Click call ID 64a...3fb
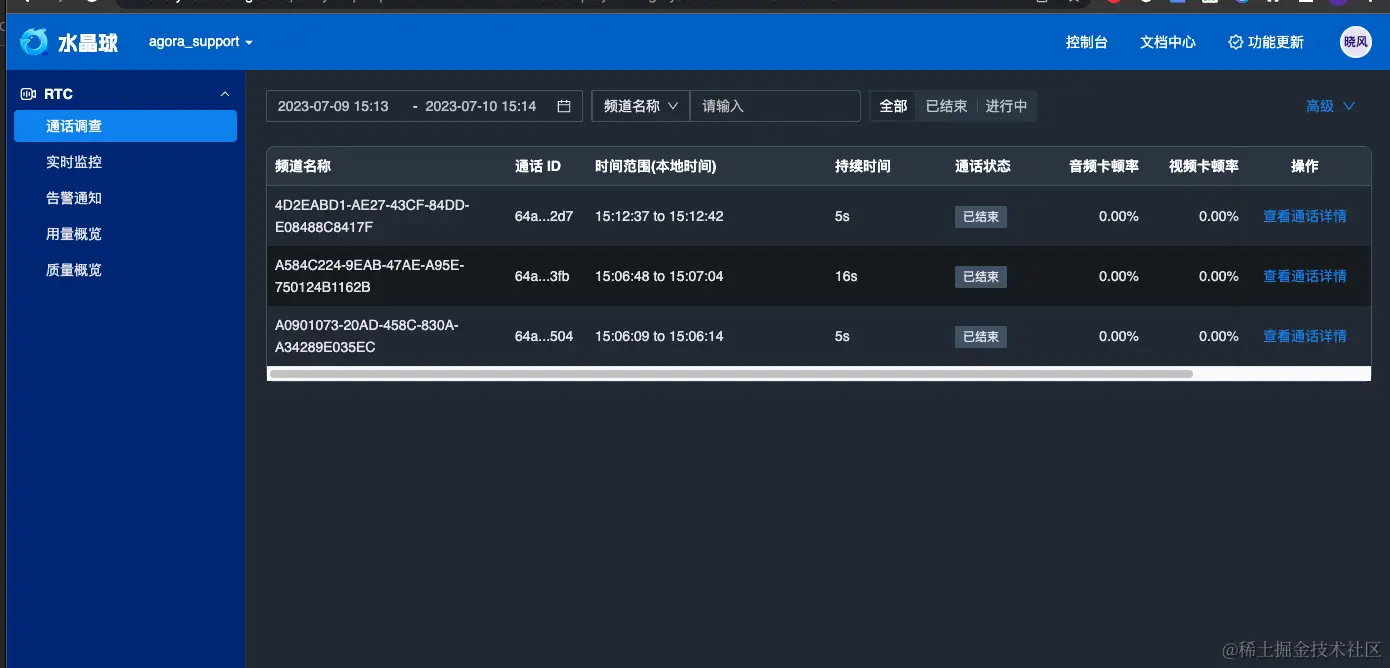The width and height of the screenshot is (1390, 668). [x=542, y=276]
